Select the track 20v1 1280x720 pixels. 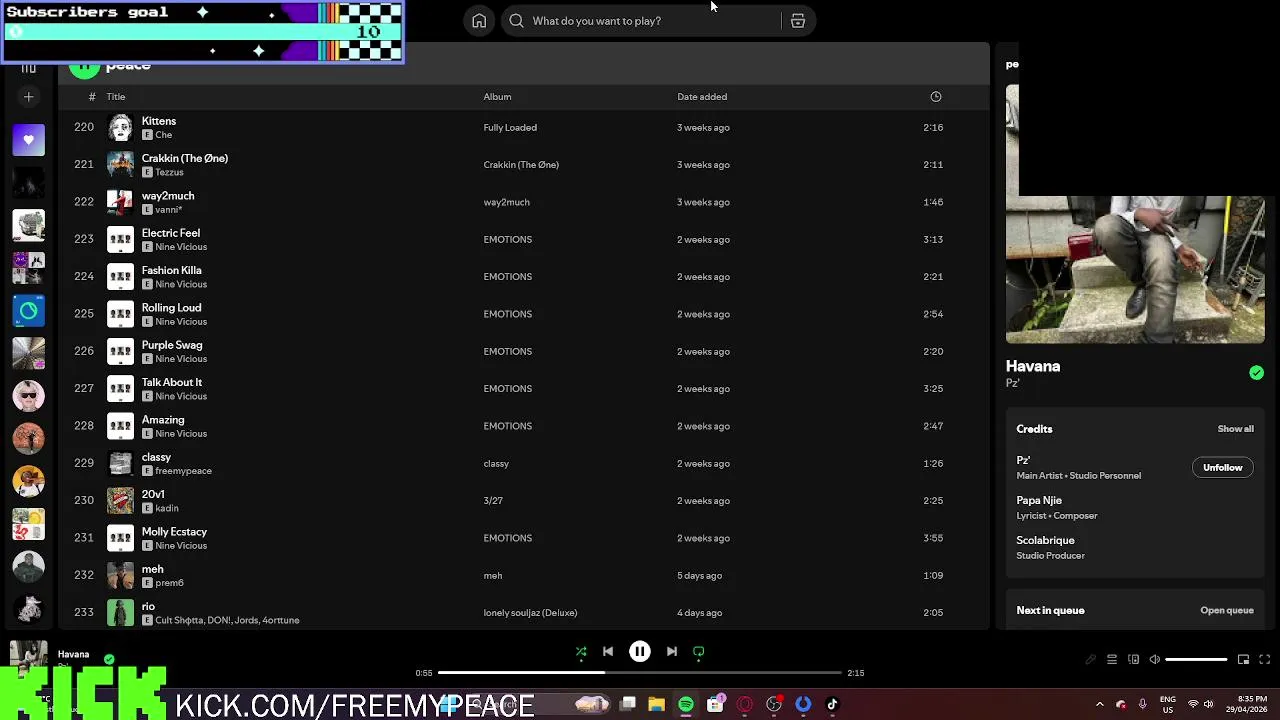152,494
